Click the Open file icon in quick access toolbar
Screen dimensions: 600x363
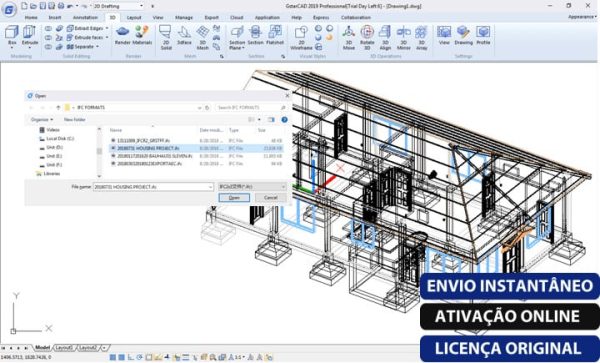33,6
